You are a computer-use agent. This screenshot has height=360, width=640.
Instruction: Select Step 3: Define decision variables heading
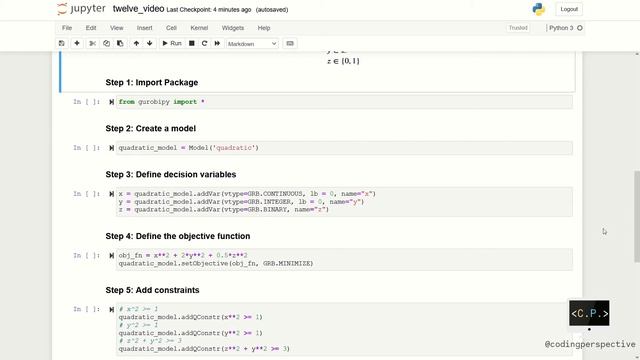tap(171, 175)
